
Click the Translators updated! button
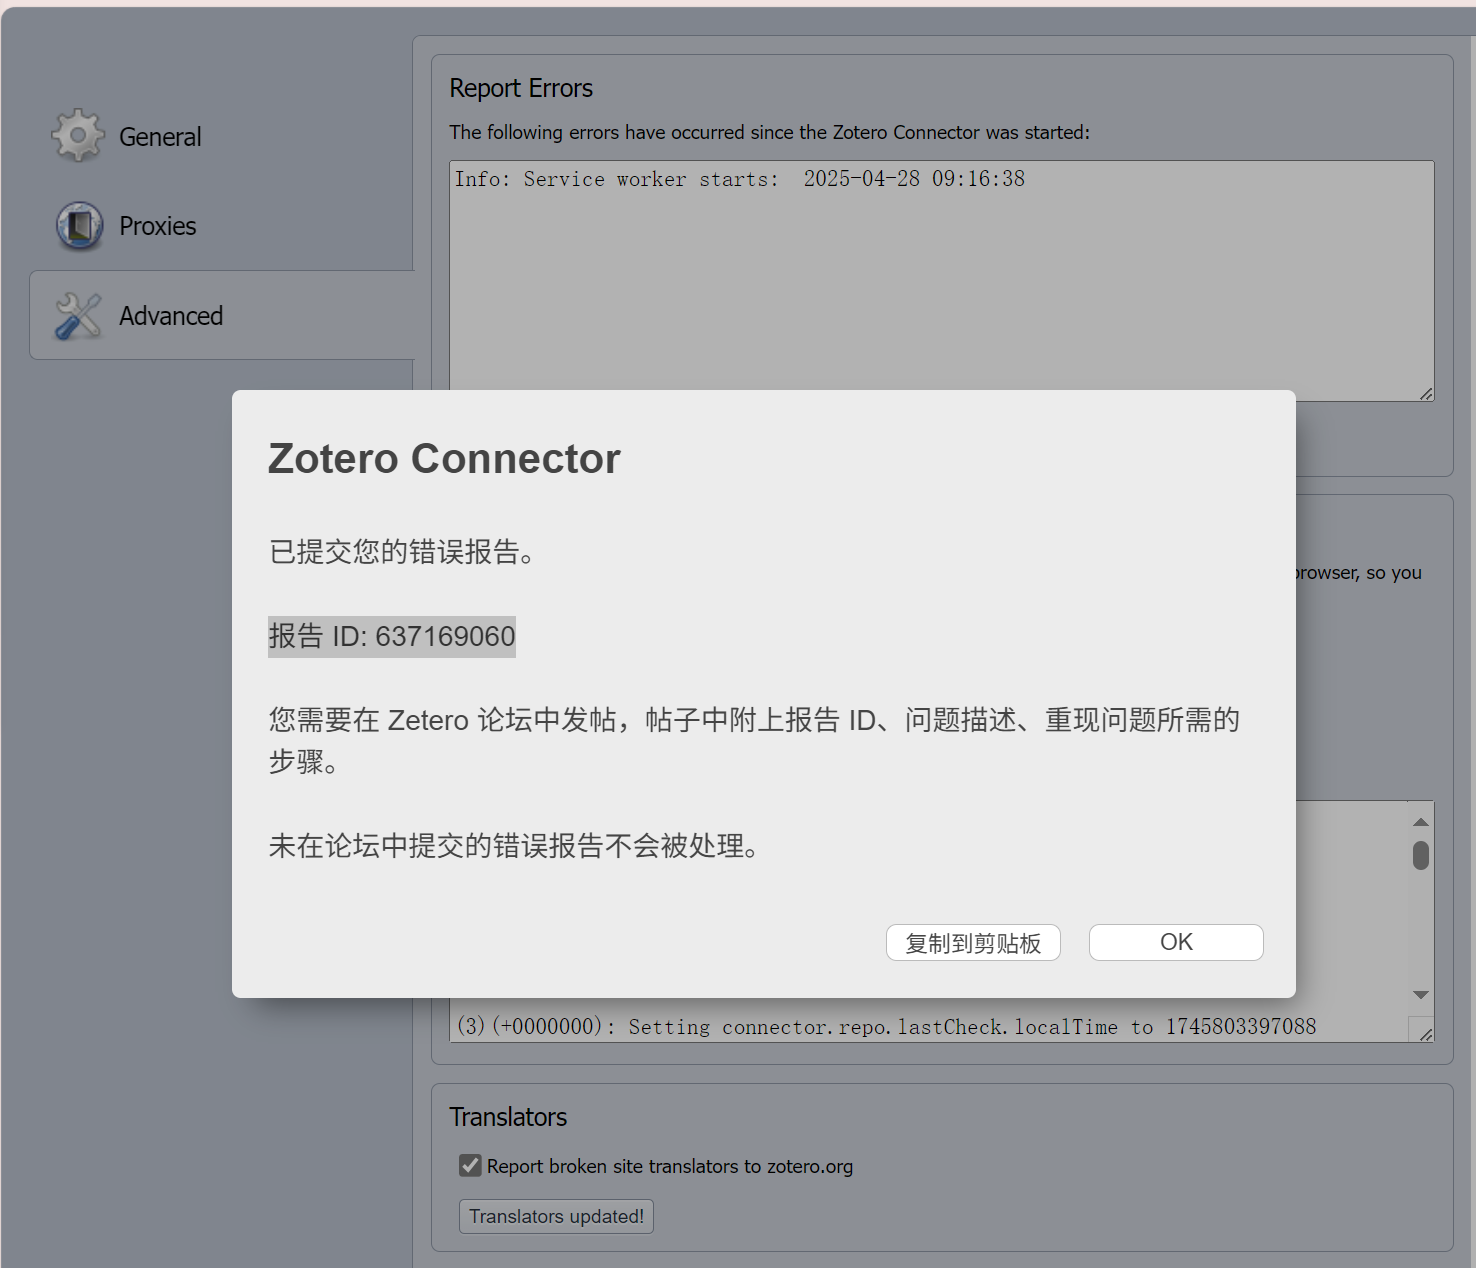coord(556,1216)
